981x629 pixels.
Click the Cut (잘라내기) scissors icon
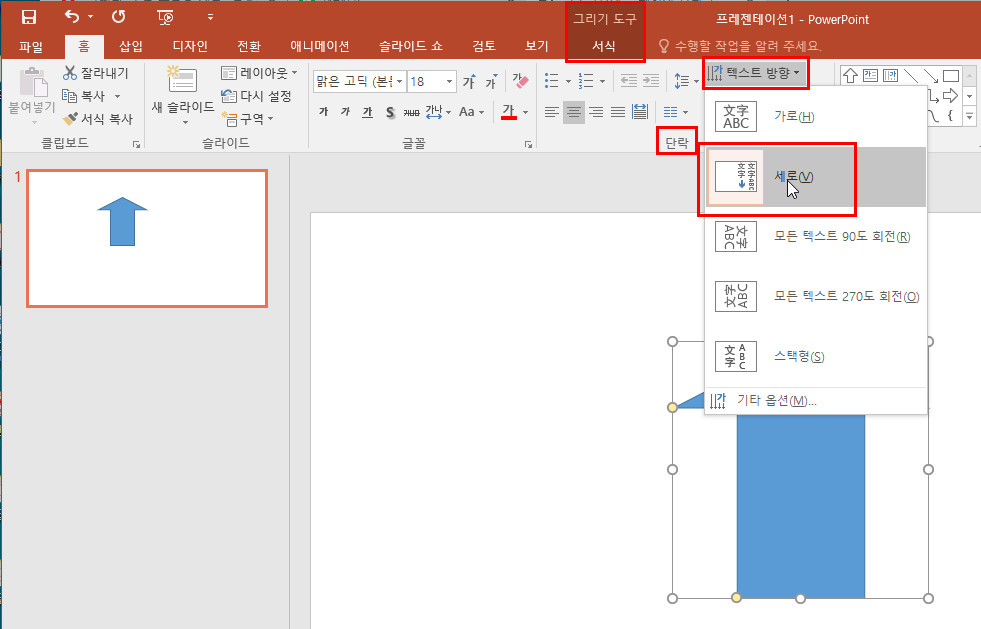[70, 73]
